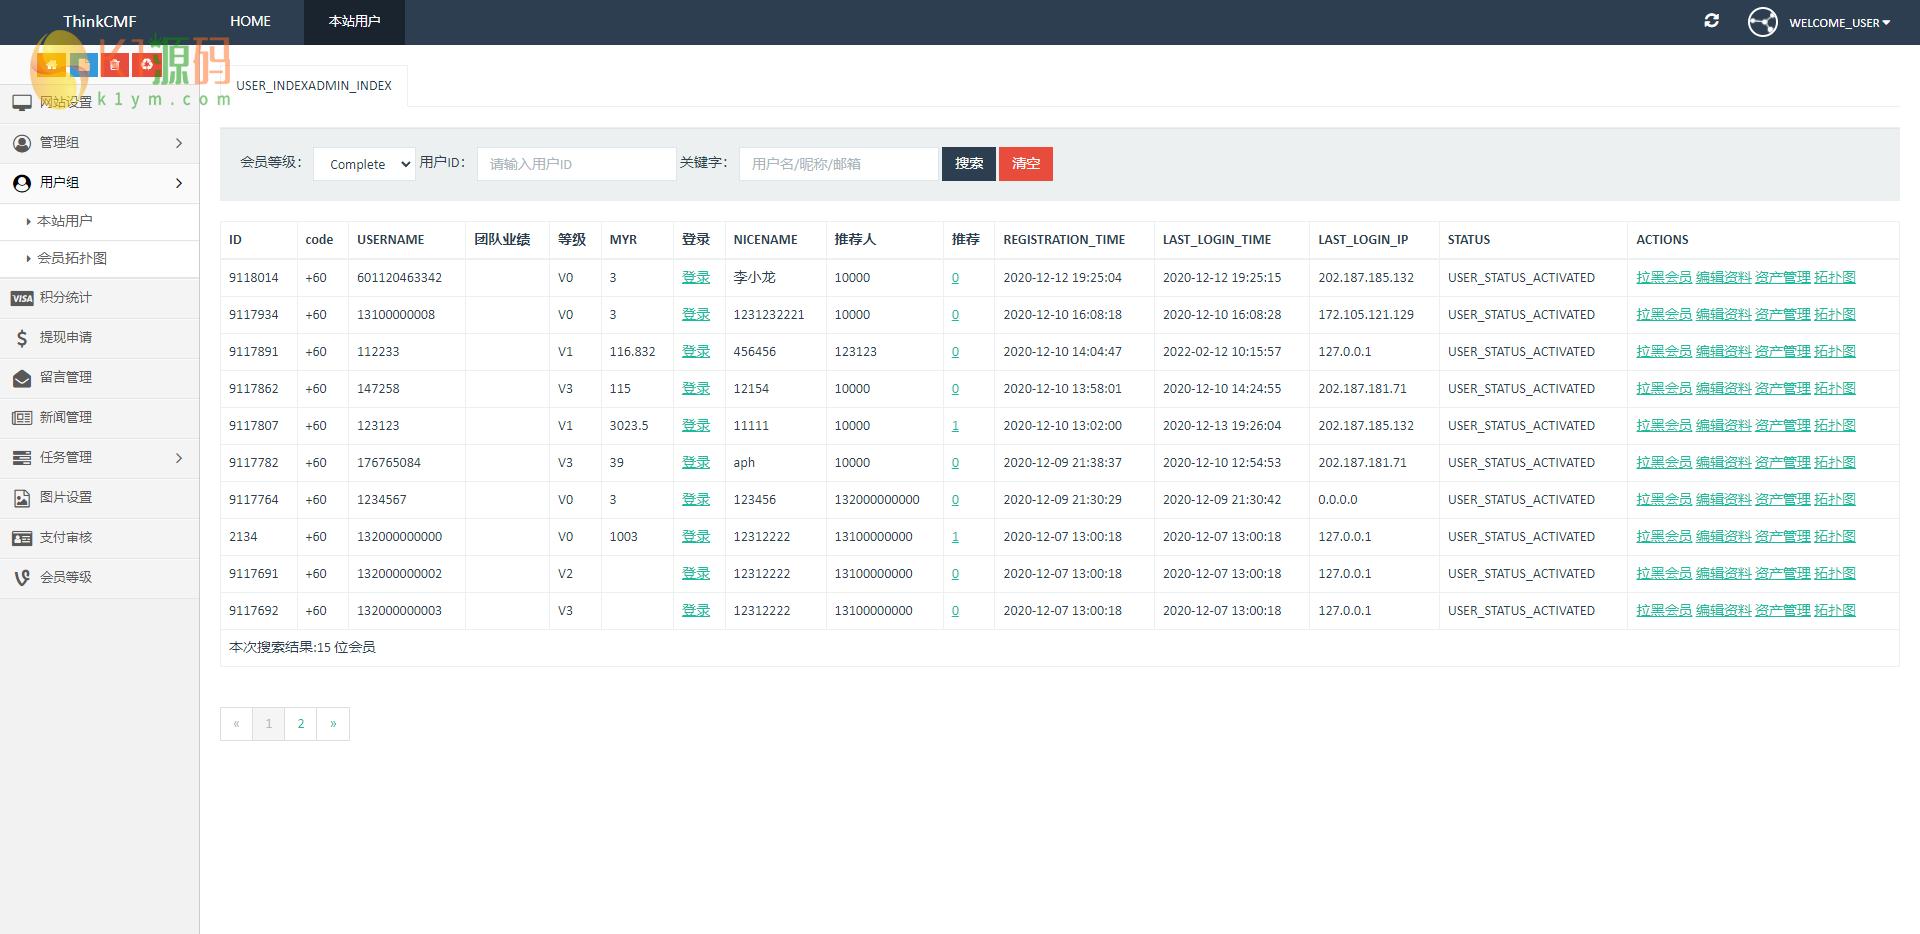
Task: Click the red recycle shortcut icon
Action: tap(147, 65)
